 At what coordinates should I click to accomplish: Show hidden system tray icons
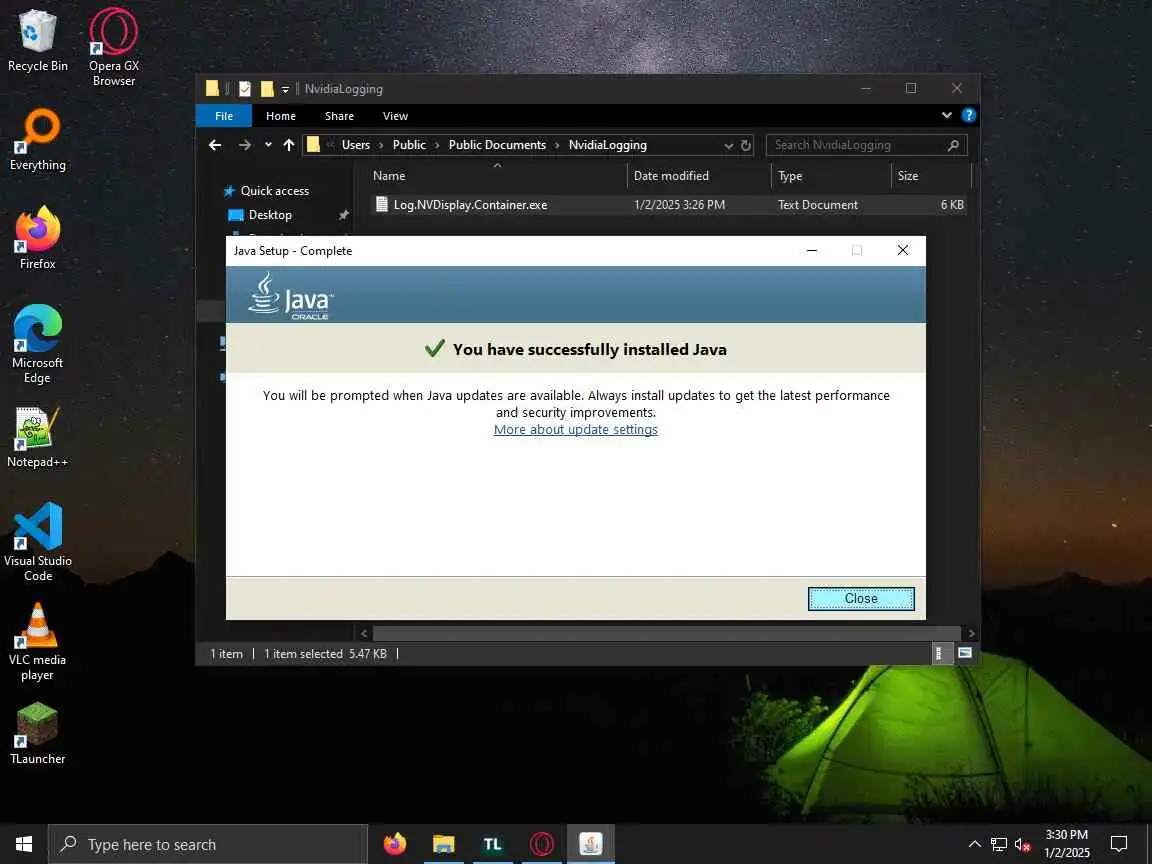(x=974, y=844)
